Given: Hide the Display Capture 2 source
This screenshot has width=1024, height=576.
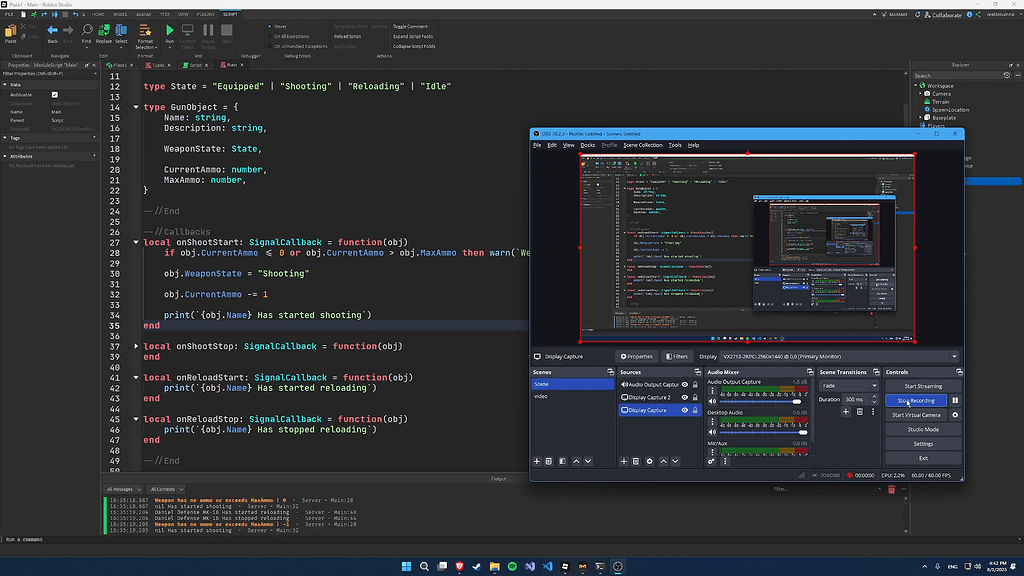Looking at the screenshot, I should click(685, 396).
